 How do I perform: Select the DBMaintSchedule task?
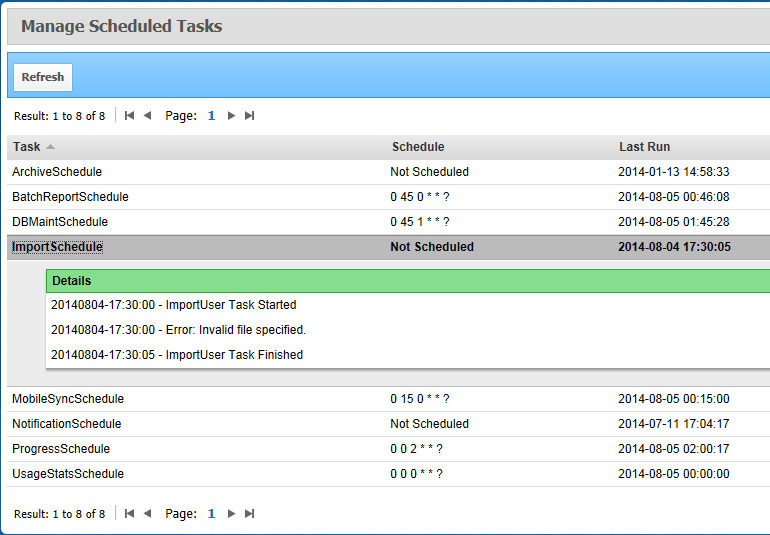[60, 222]
